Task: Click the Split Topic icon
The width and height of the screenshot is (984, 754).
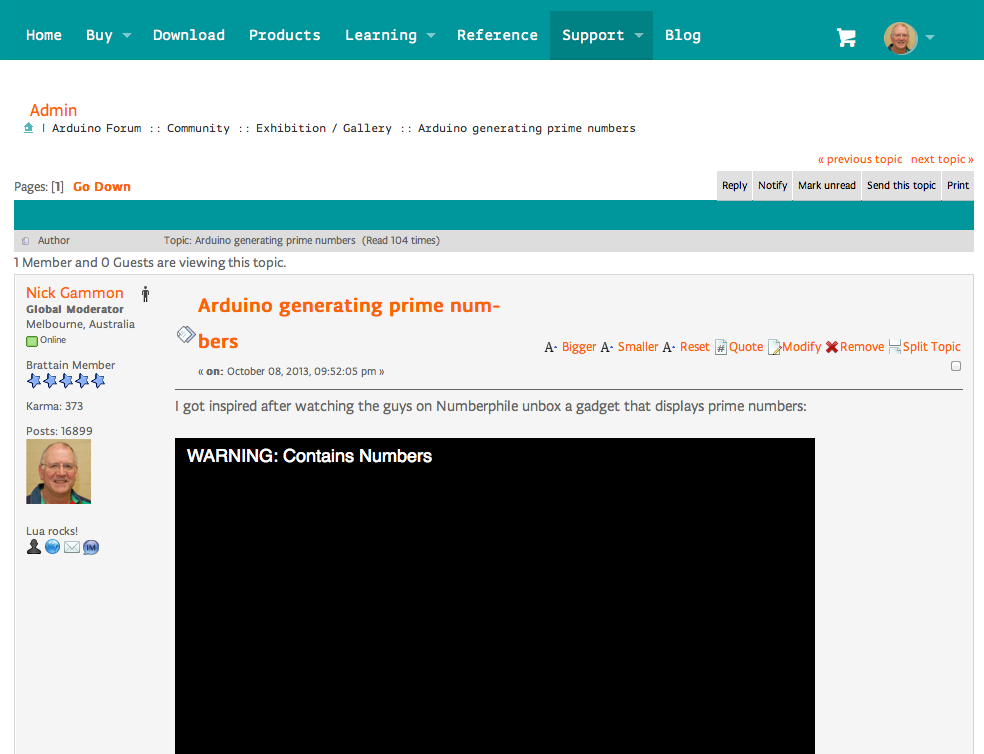Action: click(895, 347)
